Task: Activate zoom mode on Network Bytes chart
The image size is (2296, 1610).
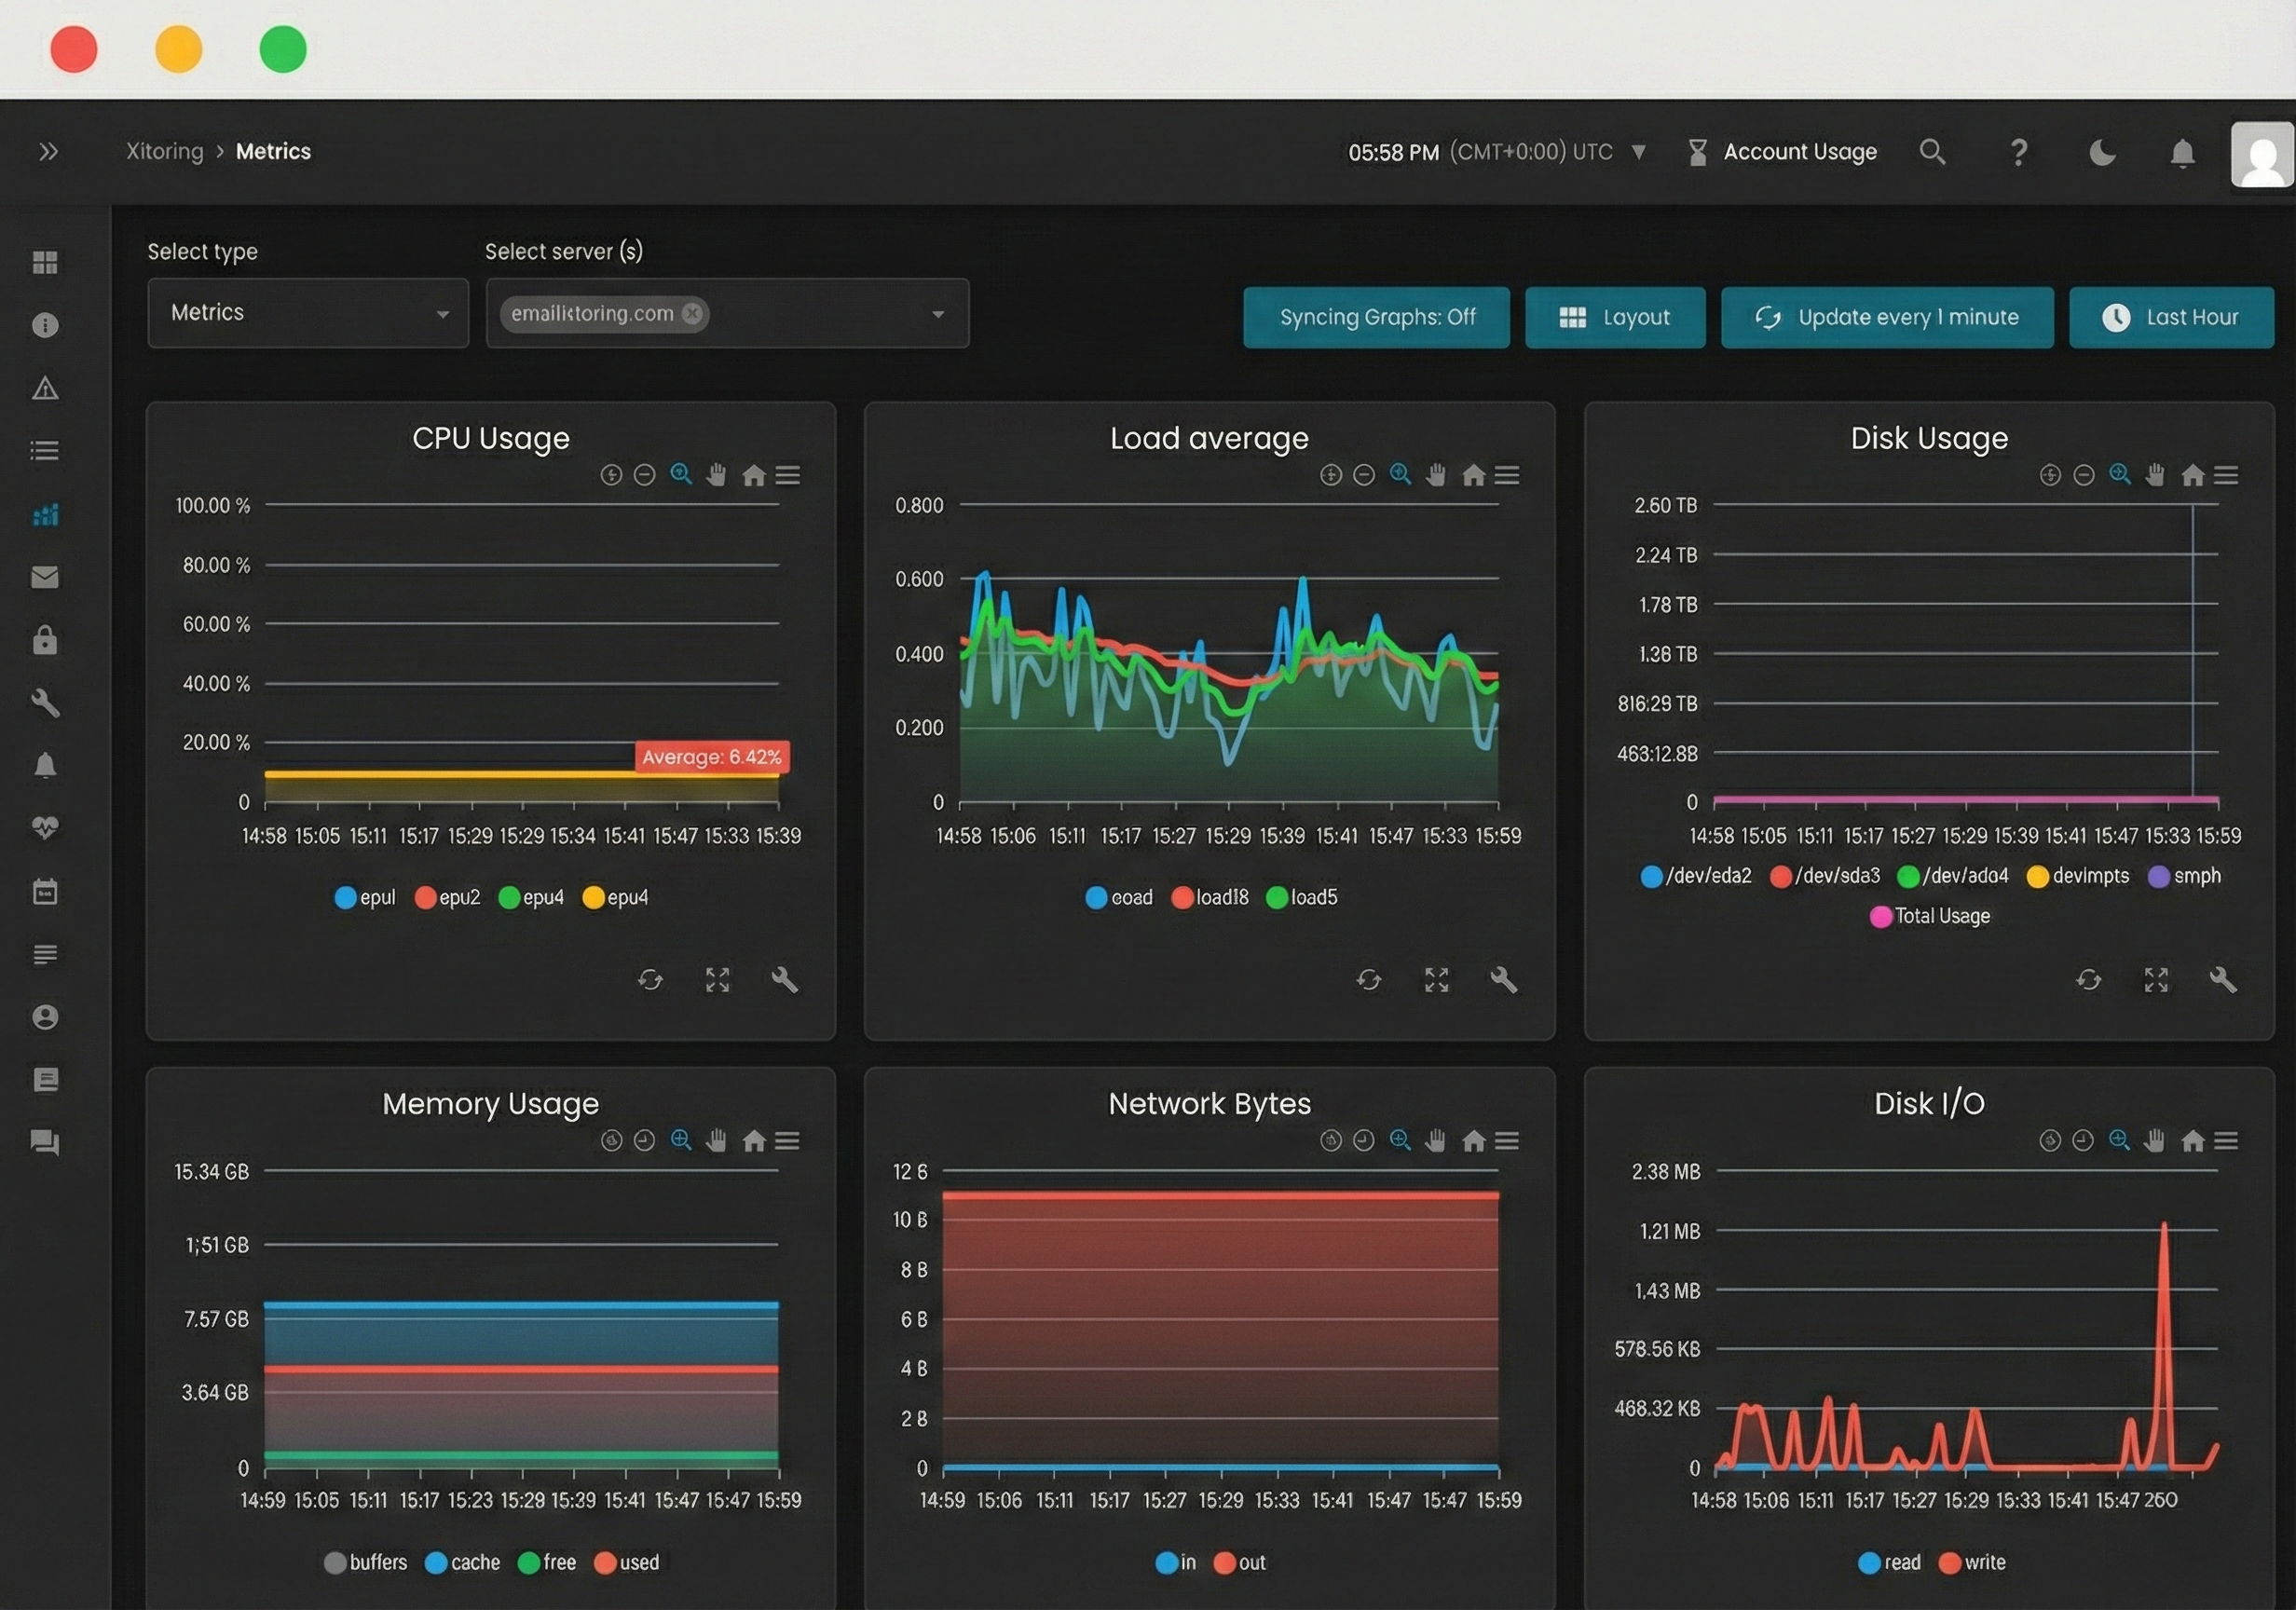Action: (1399, 1140)
